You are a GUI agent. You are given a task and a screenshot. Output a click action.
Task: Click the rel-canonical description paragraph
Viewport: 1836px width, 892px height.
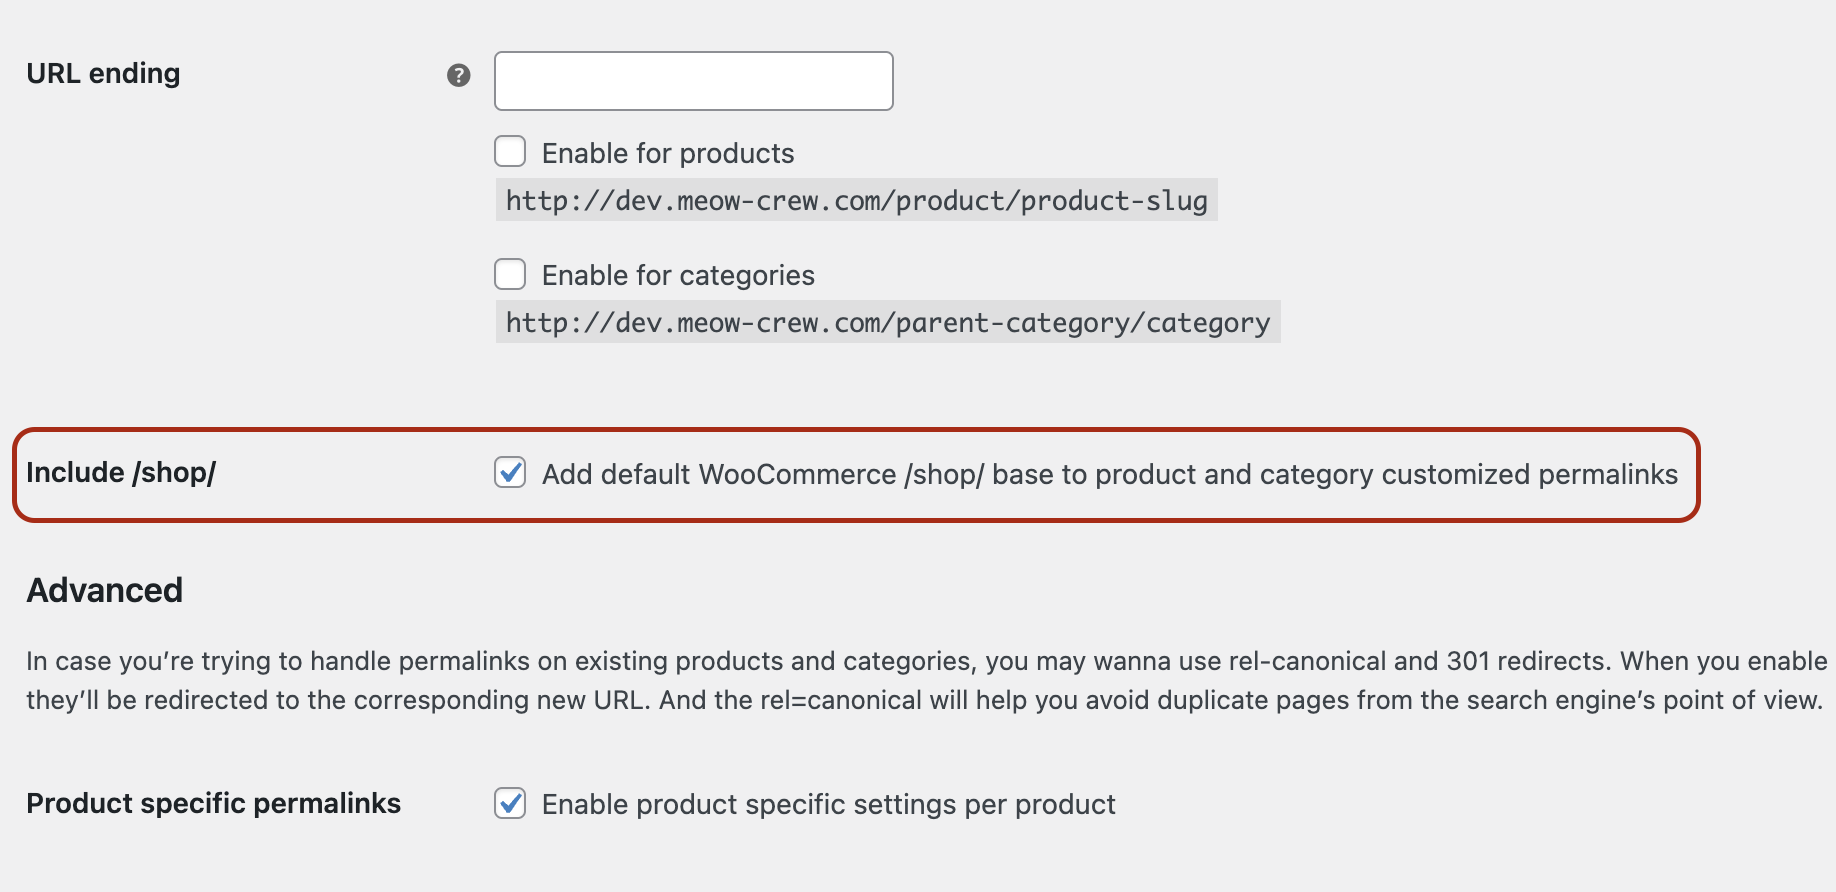coord(918,680)
